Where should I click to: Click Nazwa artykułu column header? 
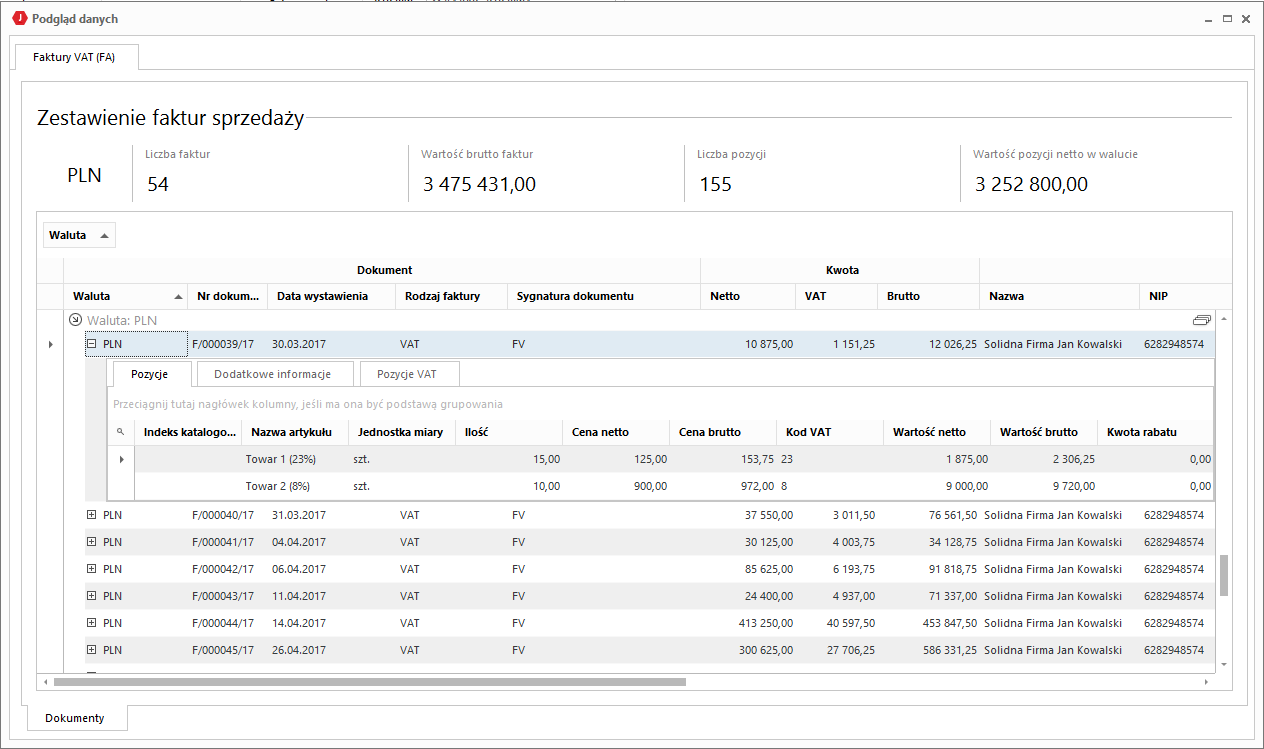[295, 432]
